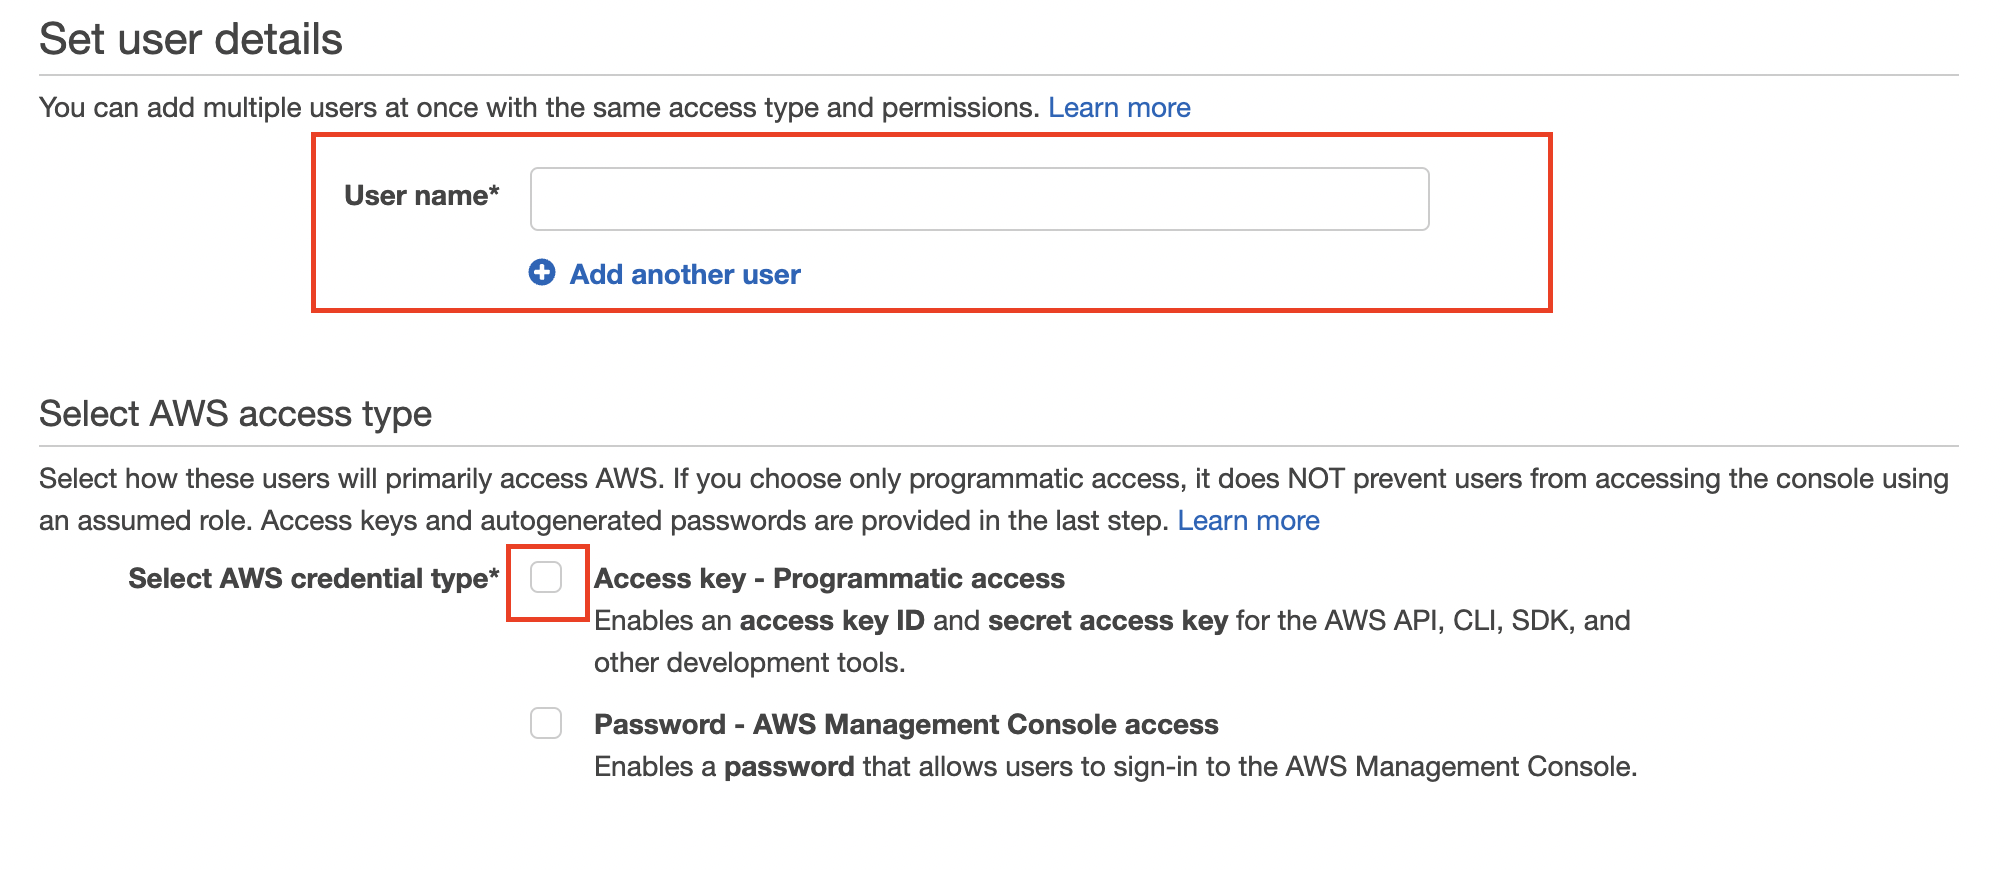
Task: Click the Password - AWS Management Console access label
Action: tap(906, 724)
